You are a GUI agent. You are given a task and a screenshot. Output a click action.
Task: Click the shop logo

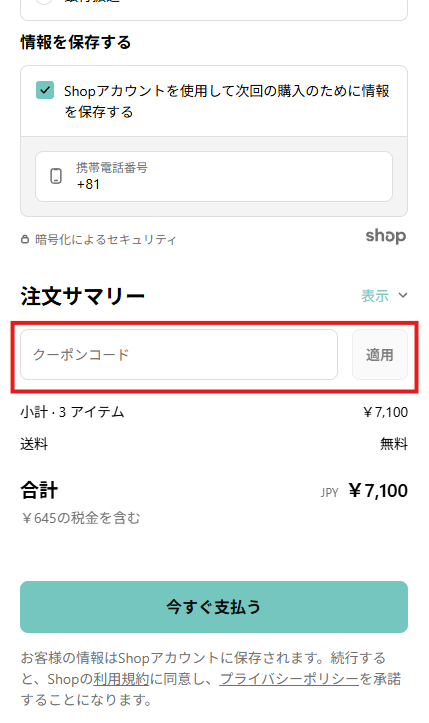point(386,236)
